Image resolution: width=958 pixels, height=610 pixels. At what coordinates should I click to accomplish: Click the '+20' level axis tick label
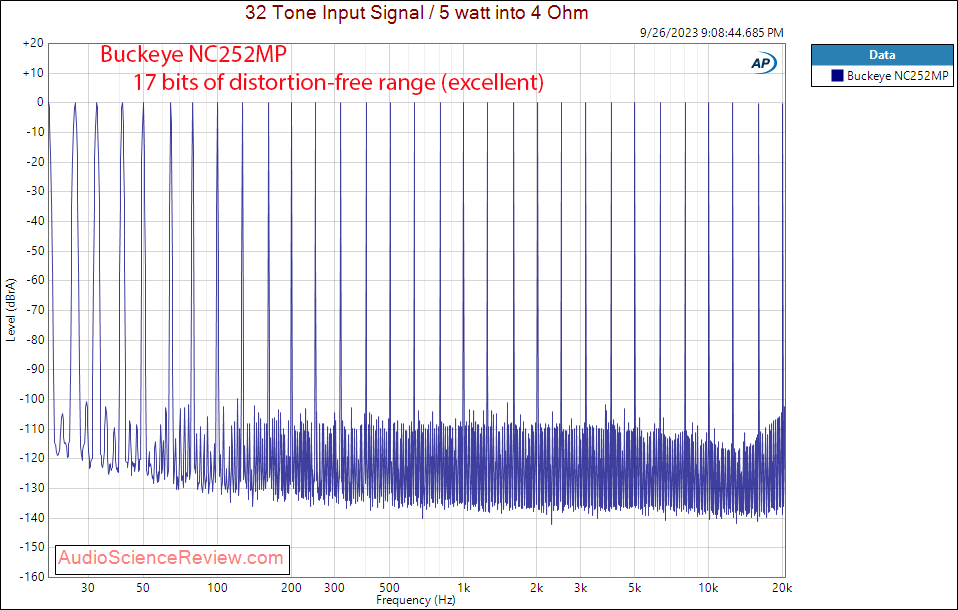point(33,43)
